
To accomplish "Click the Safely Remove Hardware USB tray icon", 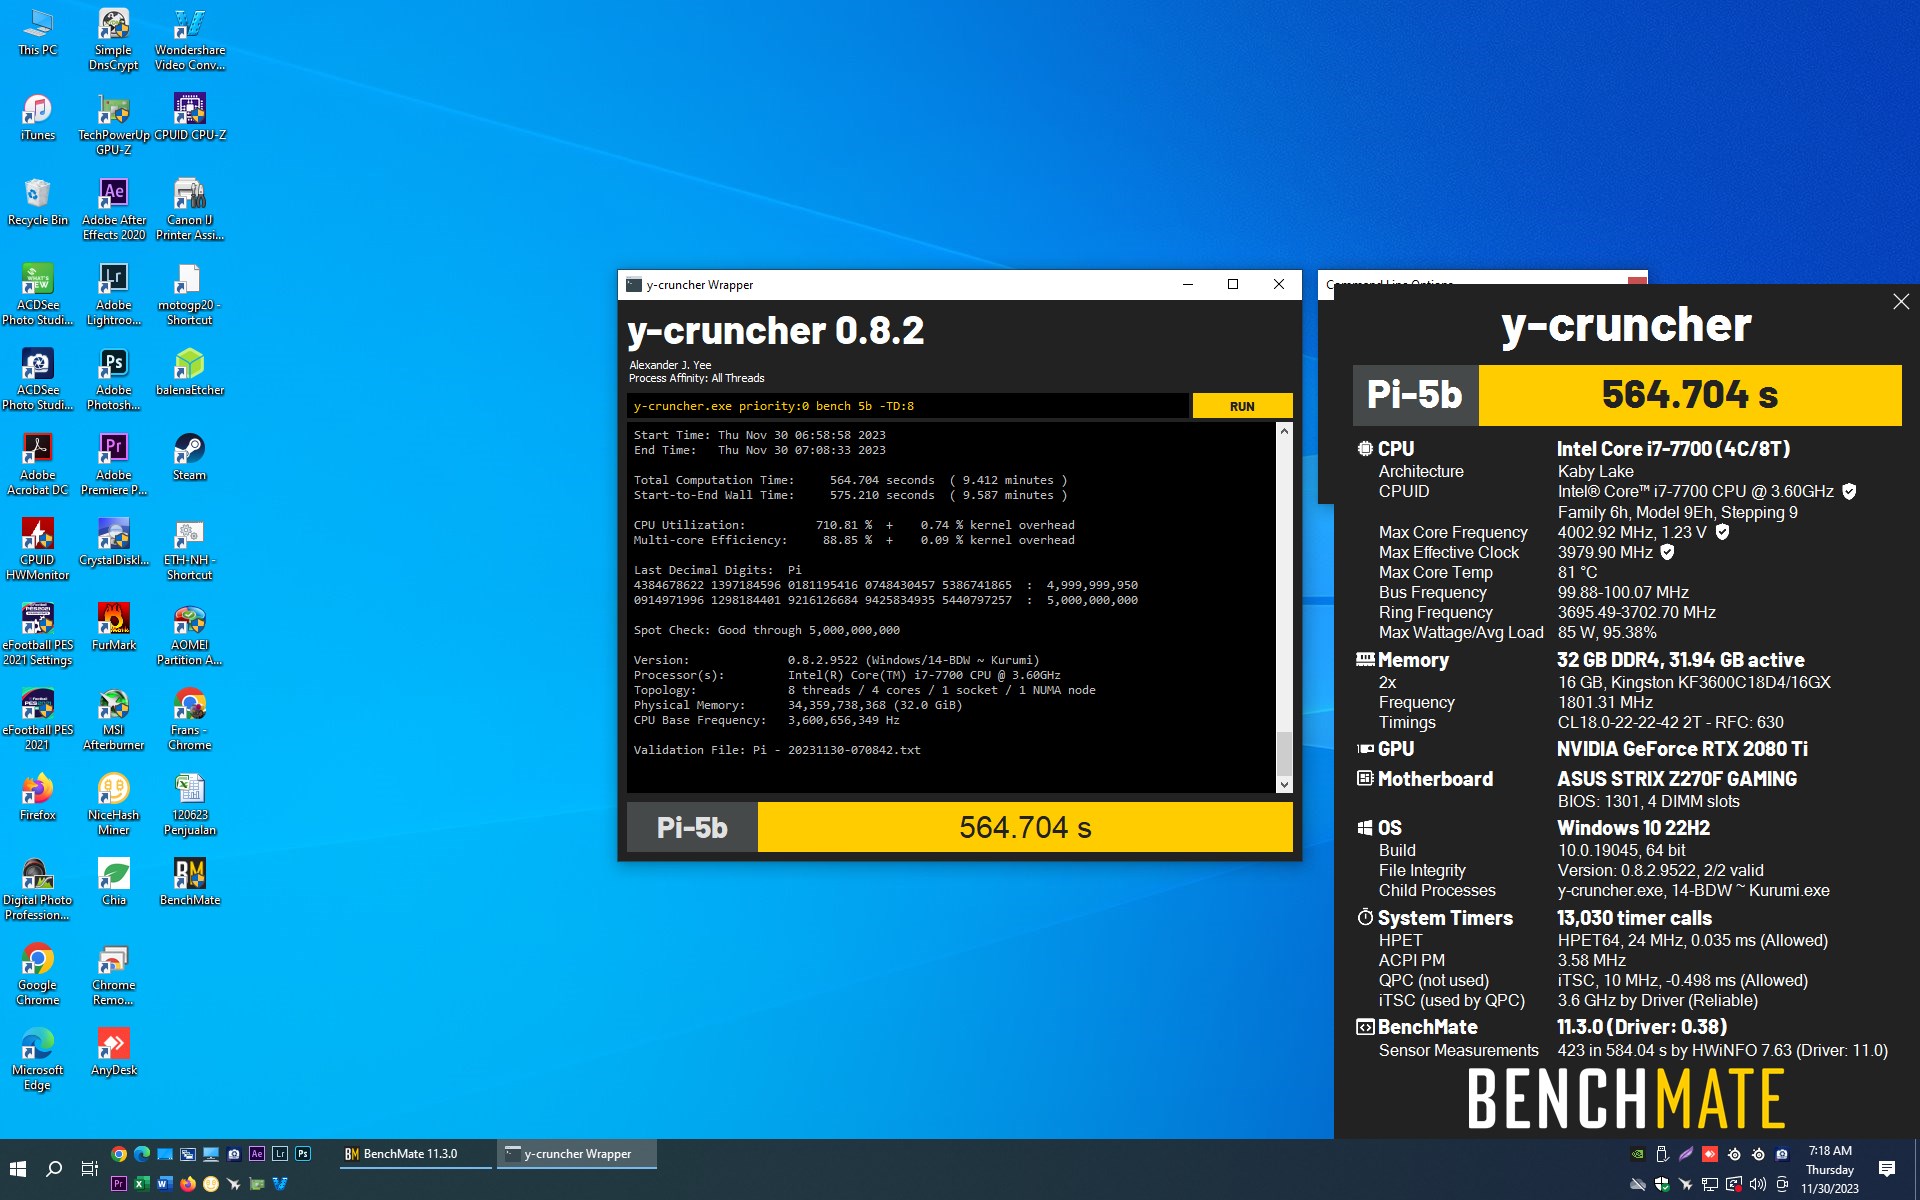I will point(1662,1154).
